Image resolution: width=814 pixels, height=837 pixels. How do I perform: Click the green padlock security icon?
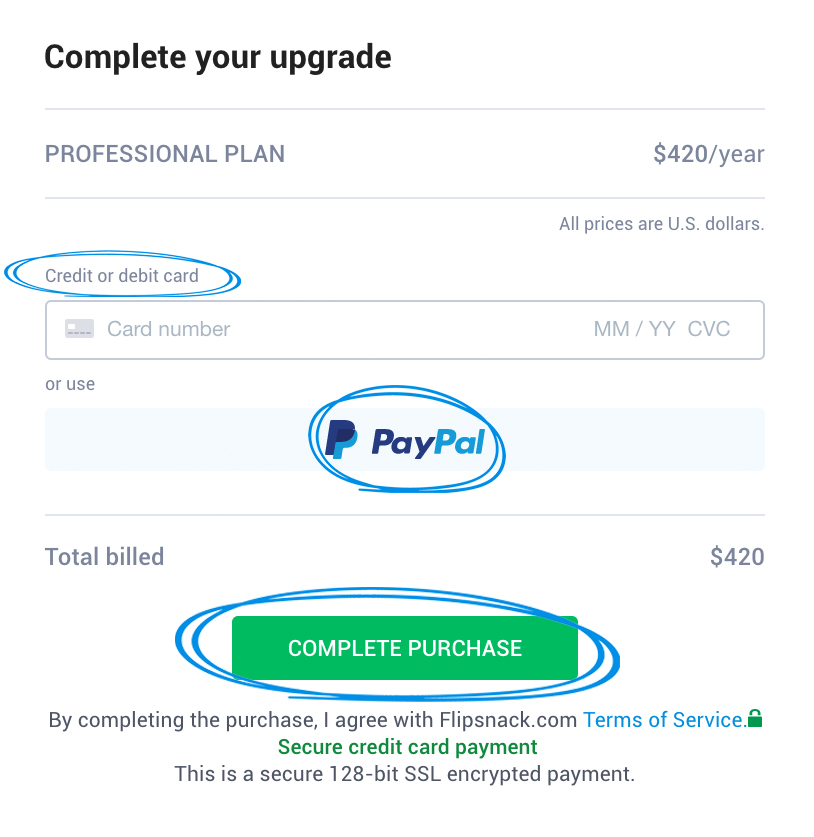(x=755, y=718)
